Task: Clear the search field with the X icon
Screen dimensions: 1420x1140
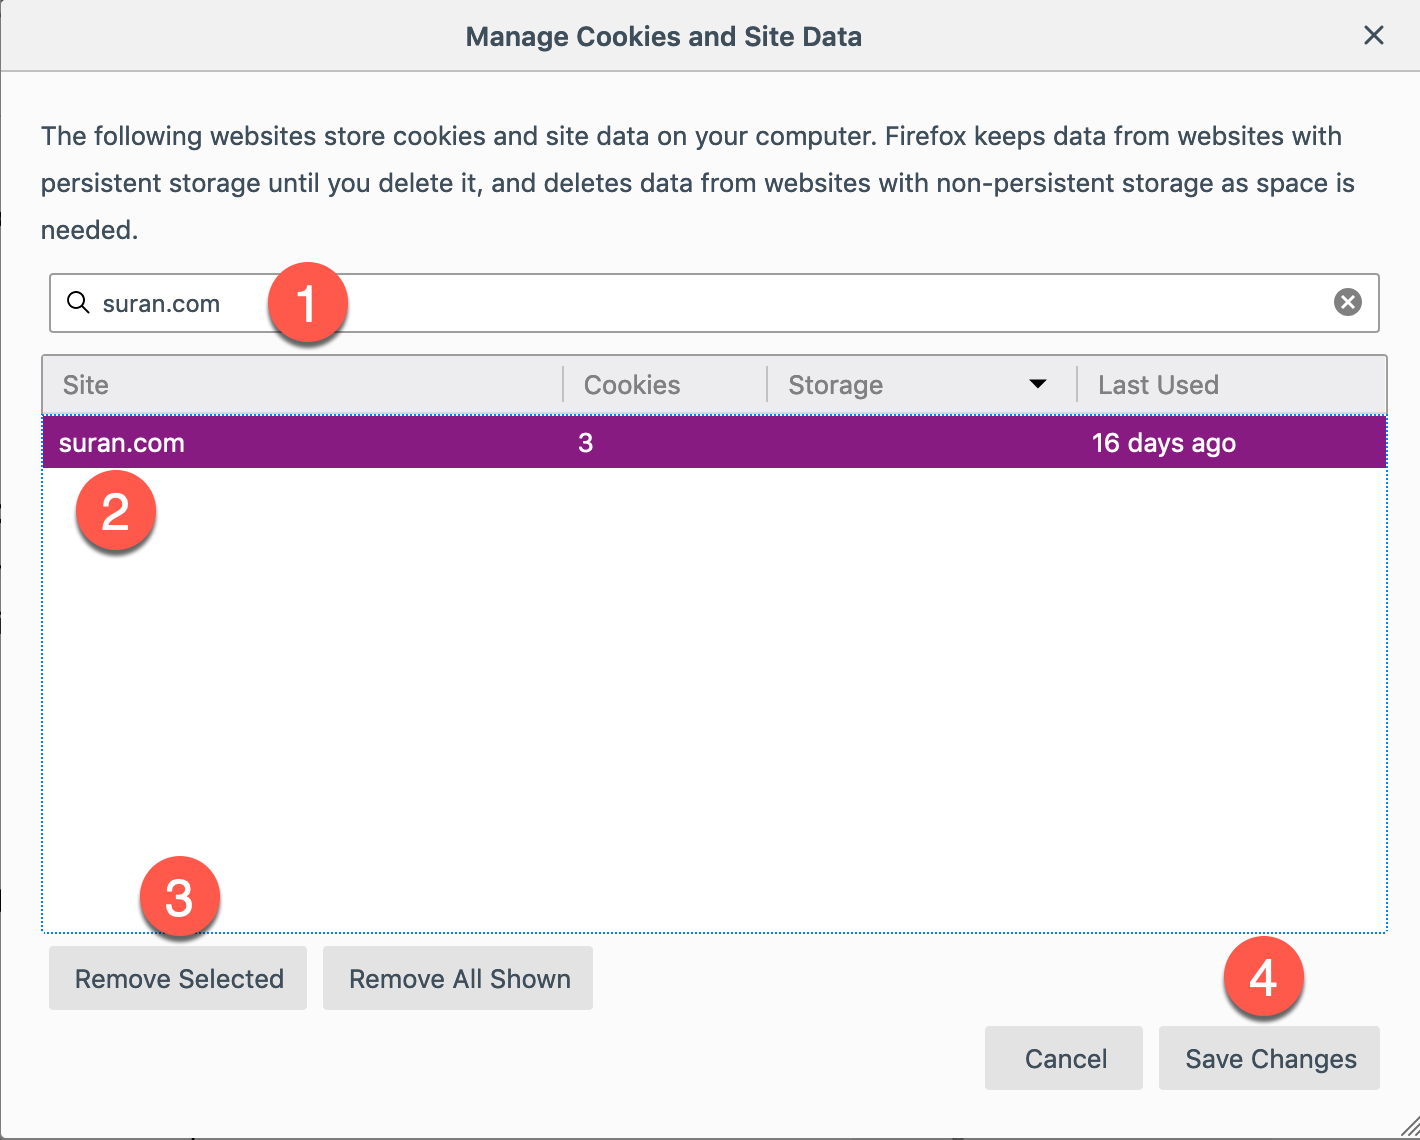Action: [x=1347, y=302]
